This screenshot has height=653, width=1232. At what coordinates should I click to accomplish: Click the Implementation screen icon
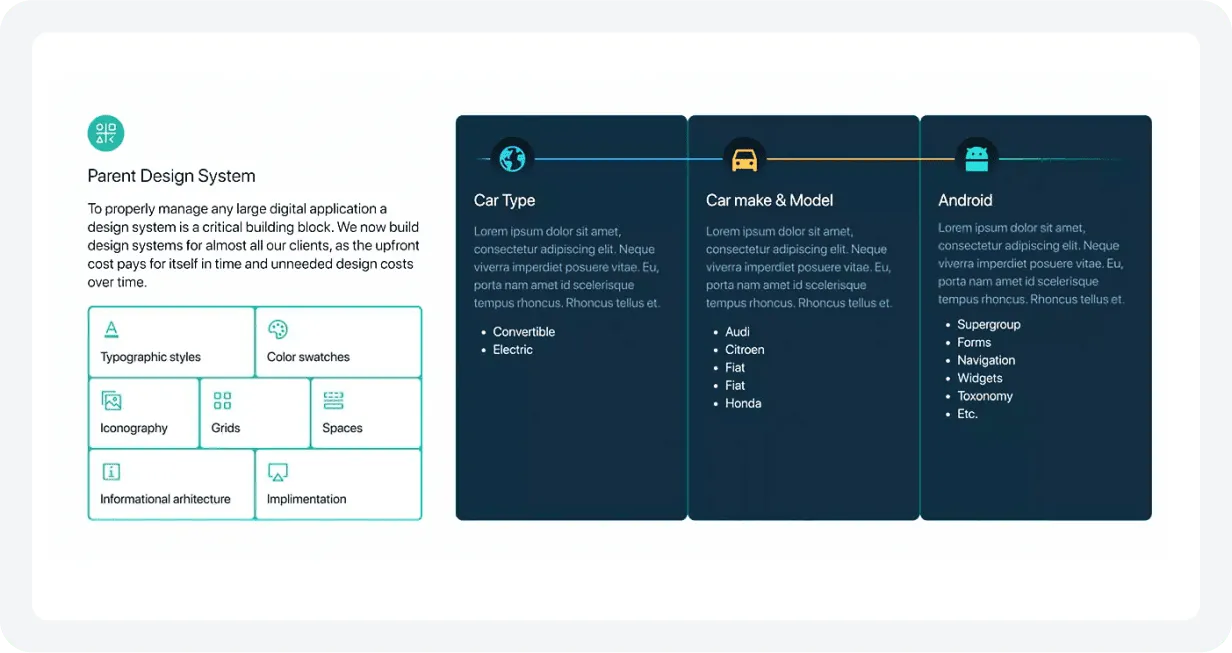[x=278, y=472]
